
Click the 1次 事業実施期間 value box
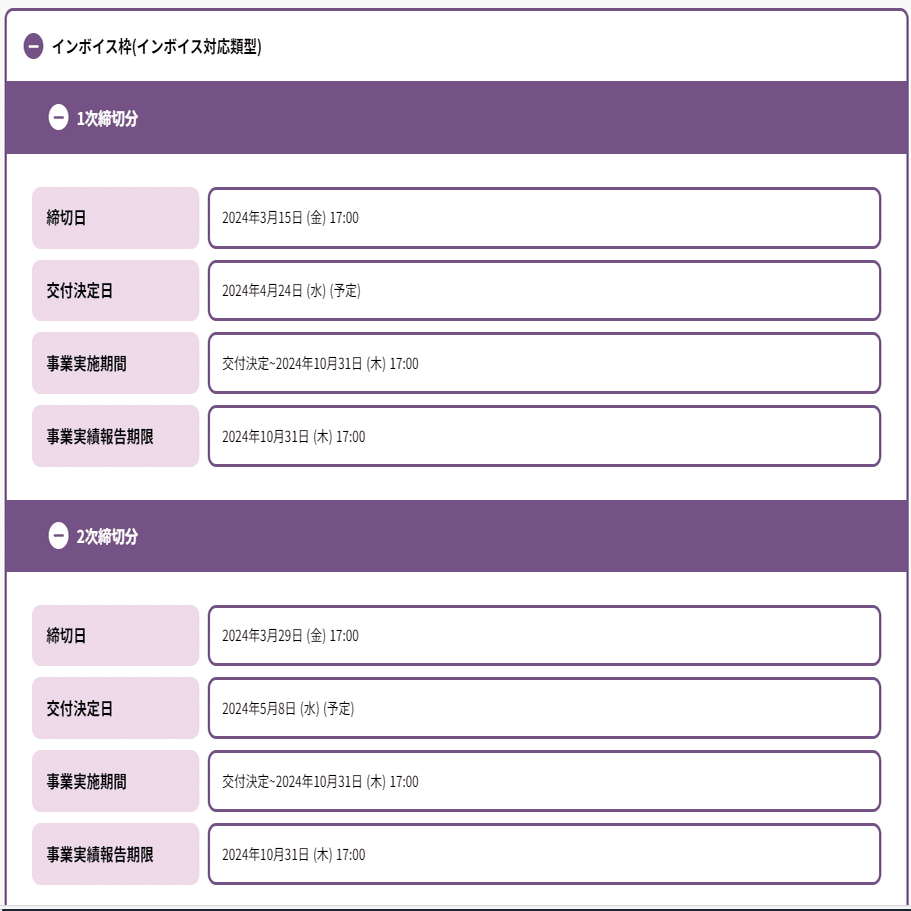click(x=544, y=363)
